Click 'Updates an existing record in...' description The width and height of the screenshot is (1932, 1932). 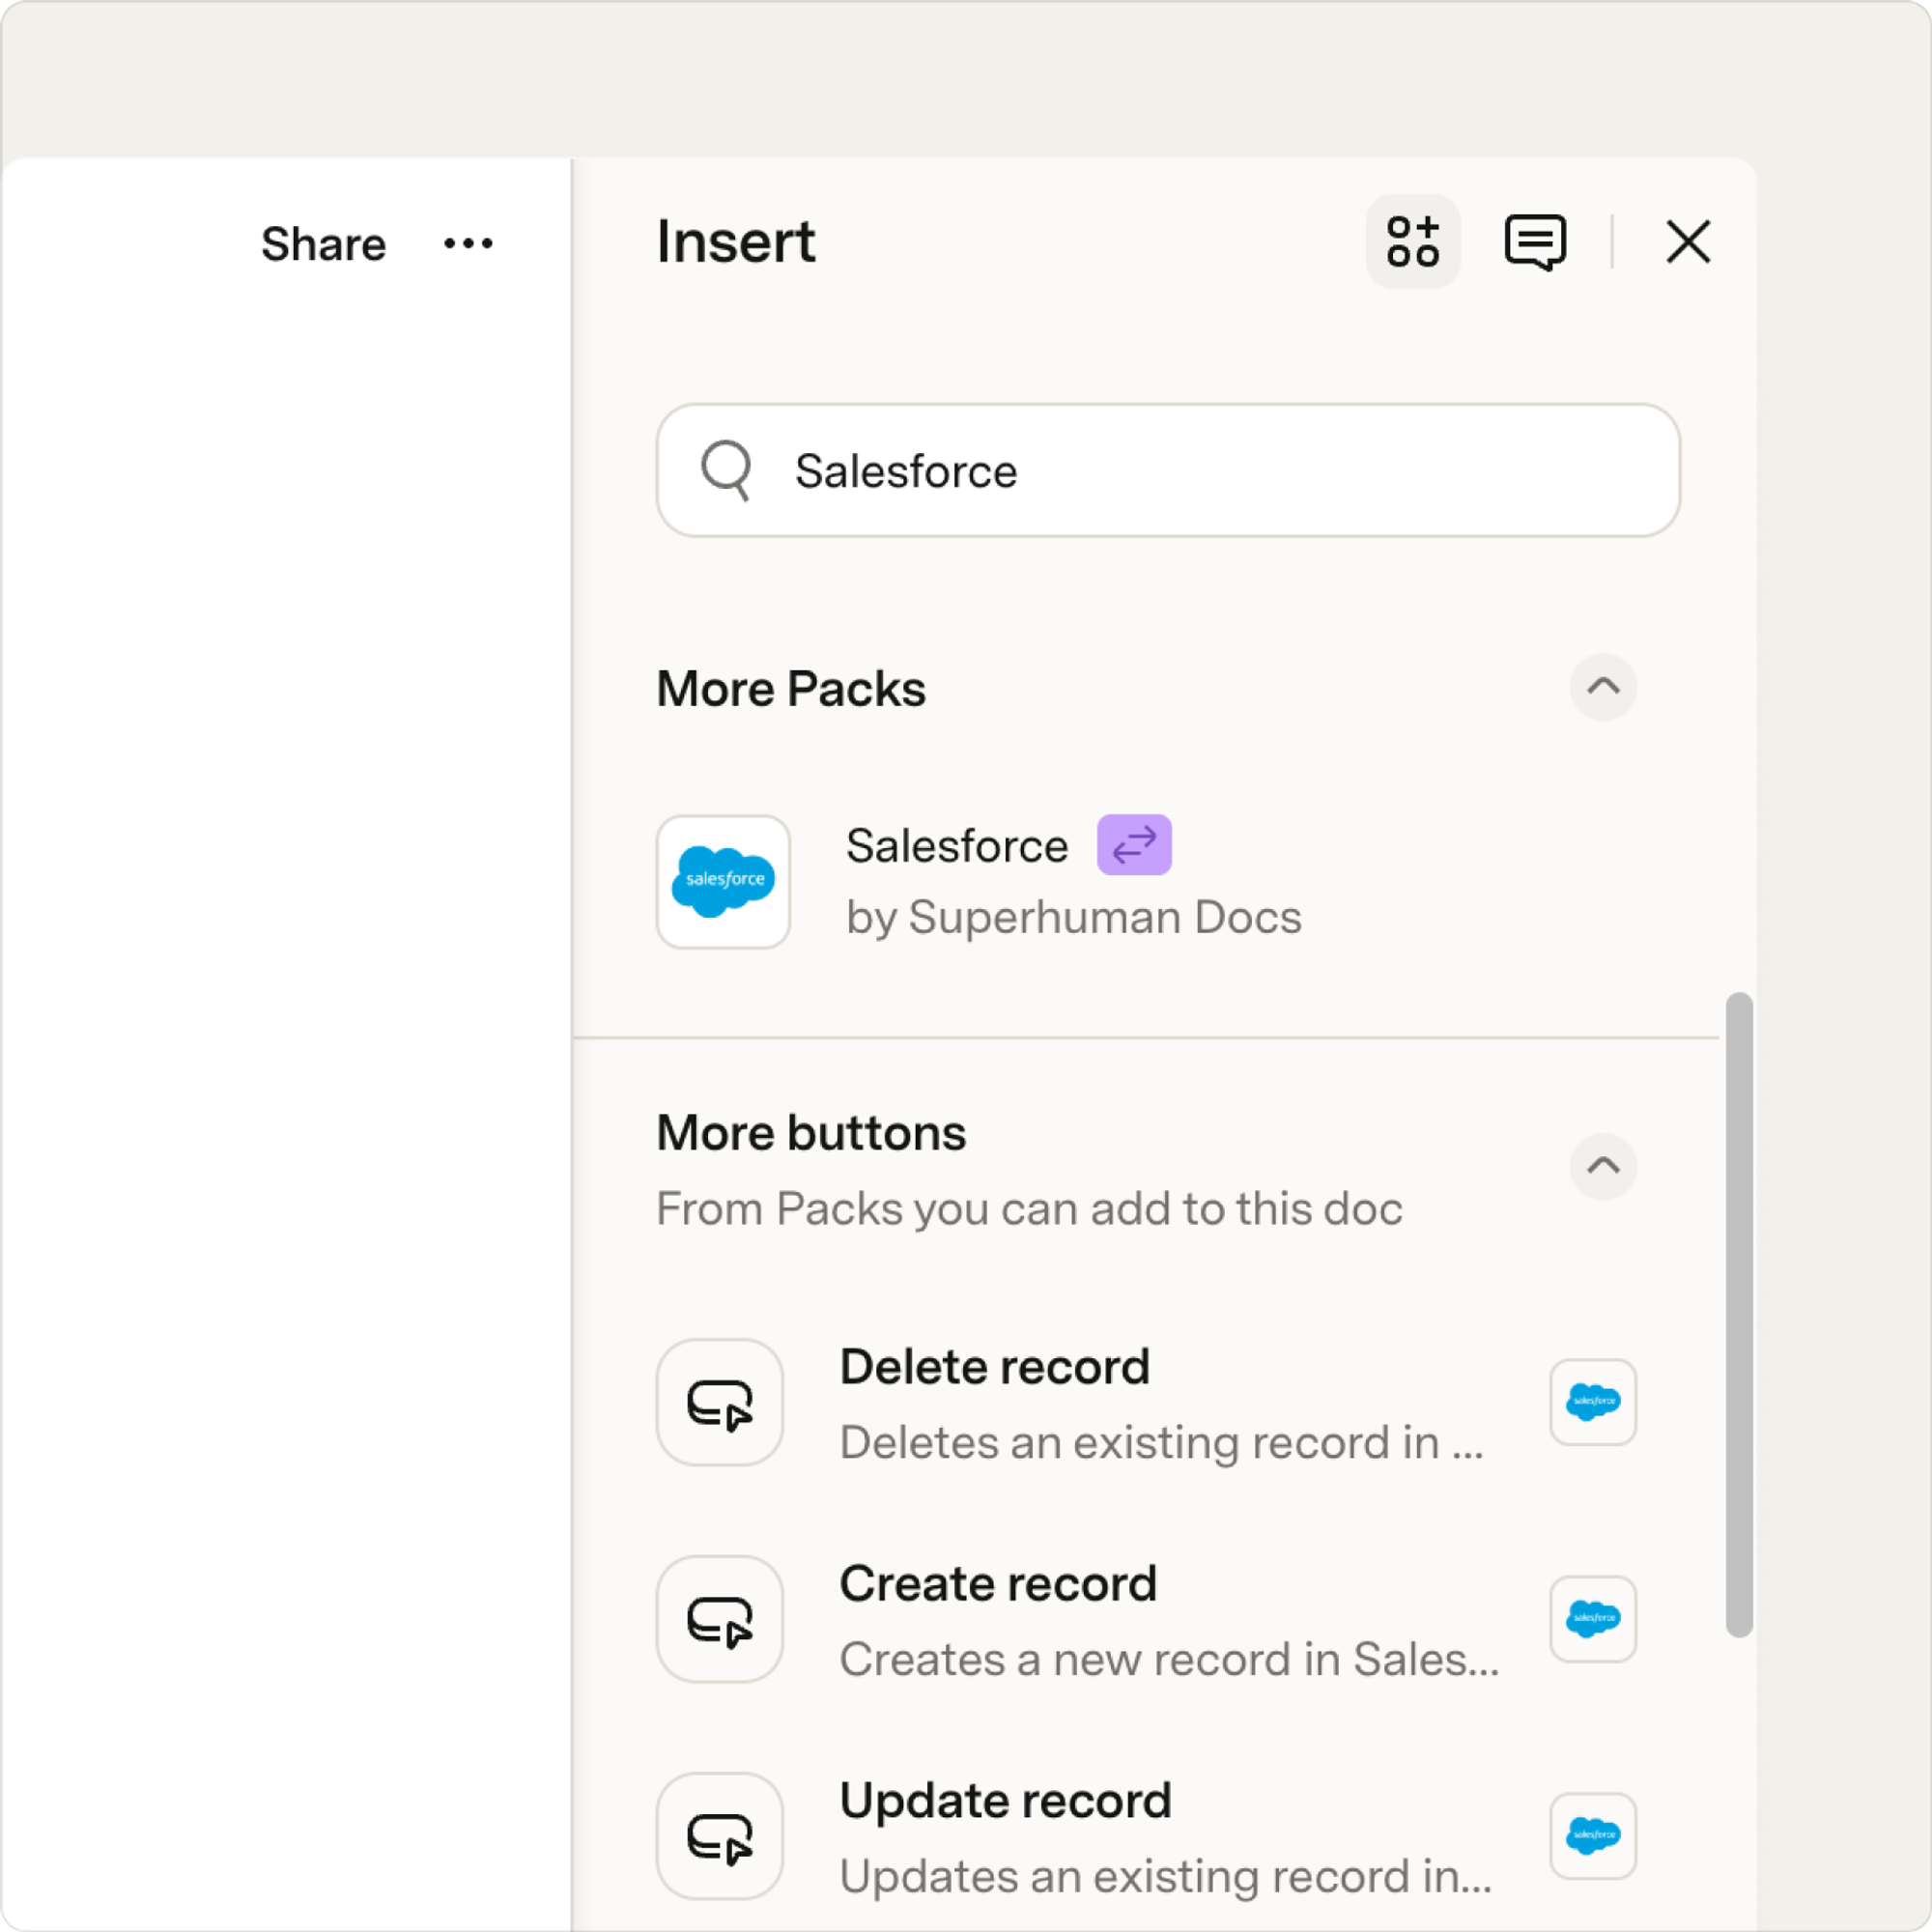pos(1165,1877)
